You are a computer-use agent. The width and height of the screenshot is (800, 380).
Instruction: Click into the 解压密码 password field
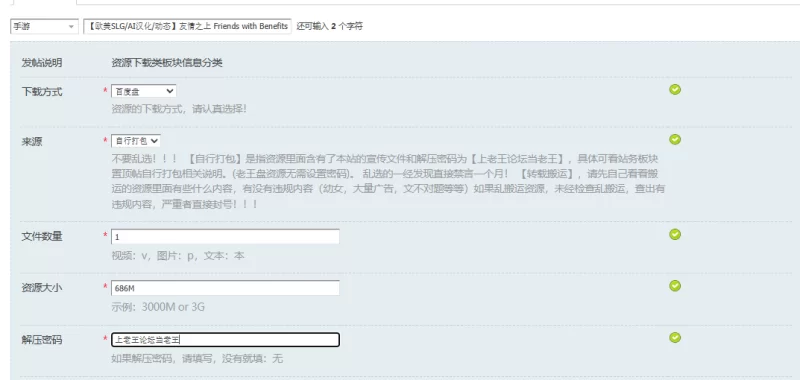pos(225,340)
